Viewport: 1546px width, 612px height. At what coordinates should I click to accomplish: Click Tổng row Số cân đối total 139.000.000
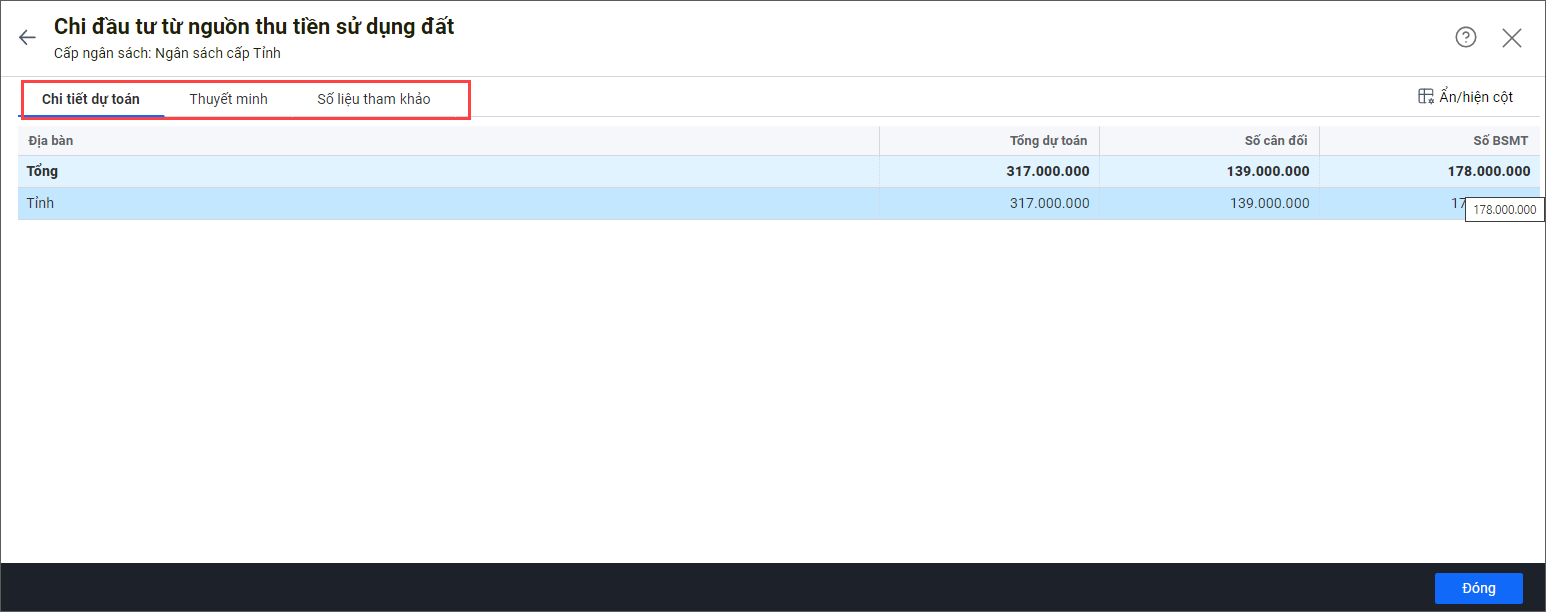pyautogui.click(x=1268, y=171)
